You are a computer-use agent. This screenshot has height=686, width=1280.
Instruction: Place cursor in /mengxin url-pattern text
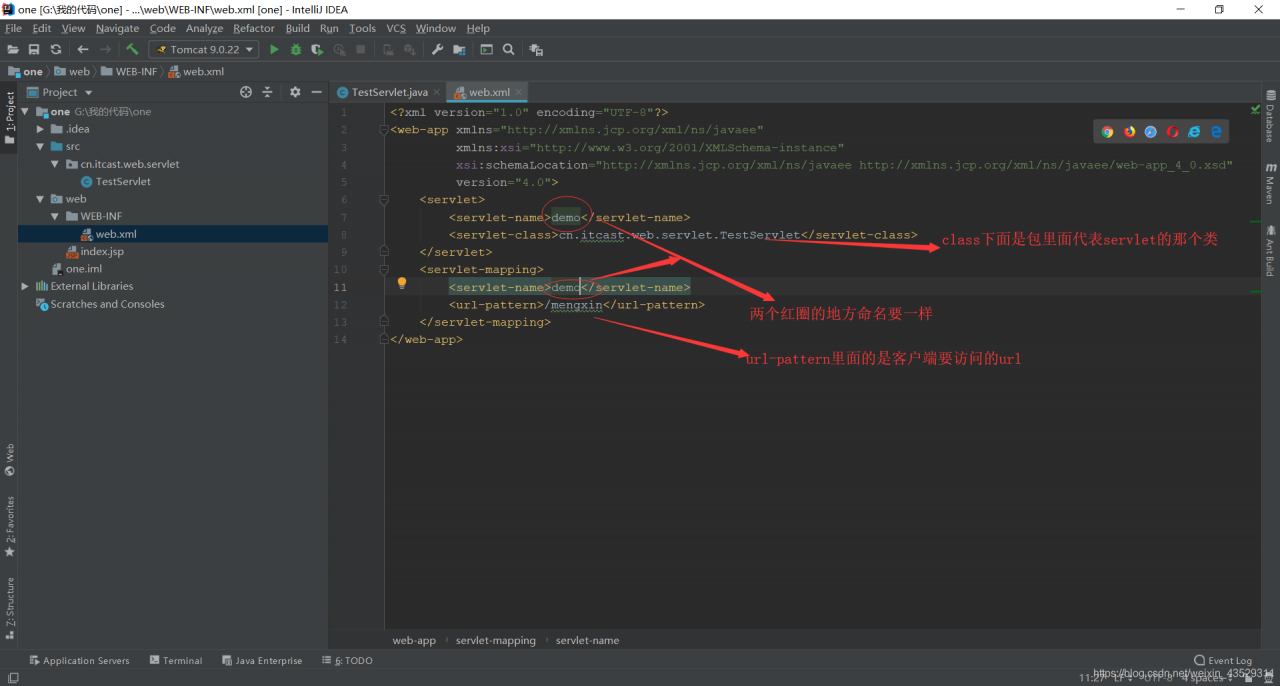[575, 305]
